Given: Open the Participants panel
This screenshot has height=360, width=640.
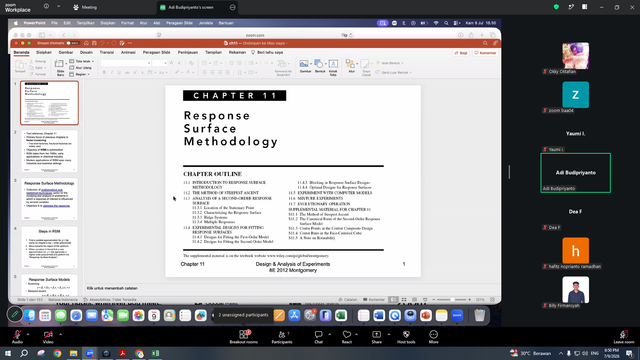Looking at the screenshot, I should (282, 337).
